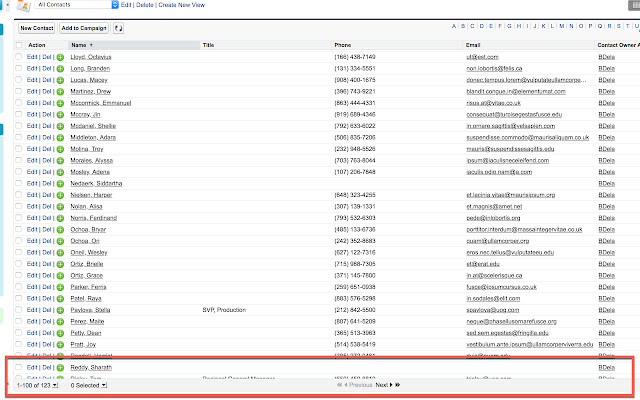Viewport: 640px width, 400px height.
Task: Click green plus icon in Reddy, Sharath row
Action: pos(60,367)
